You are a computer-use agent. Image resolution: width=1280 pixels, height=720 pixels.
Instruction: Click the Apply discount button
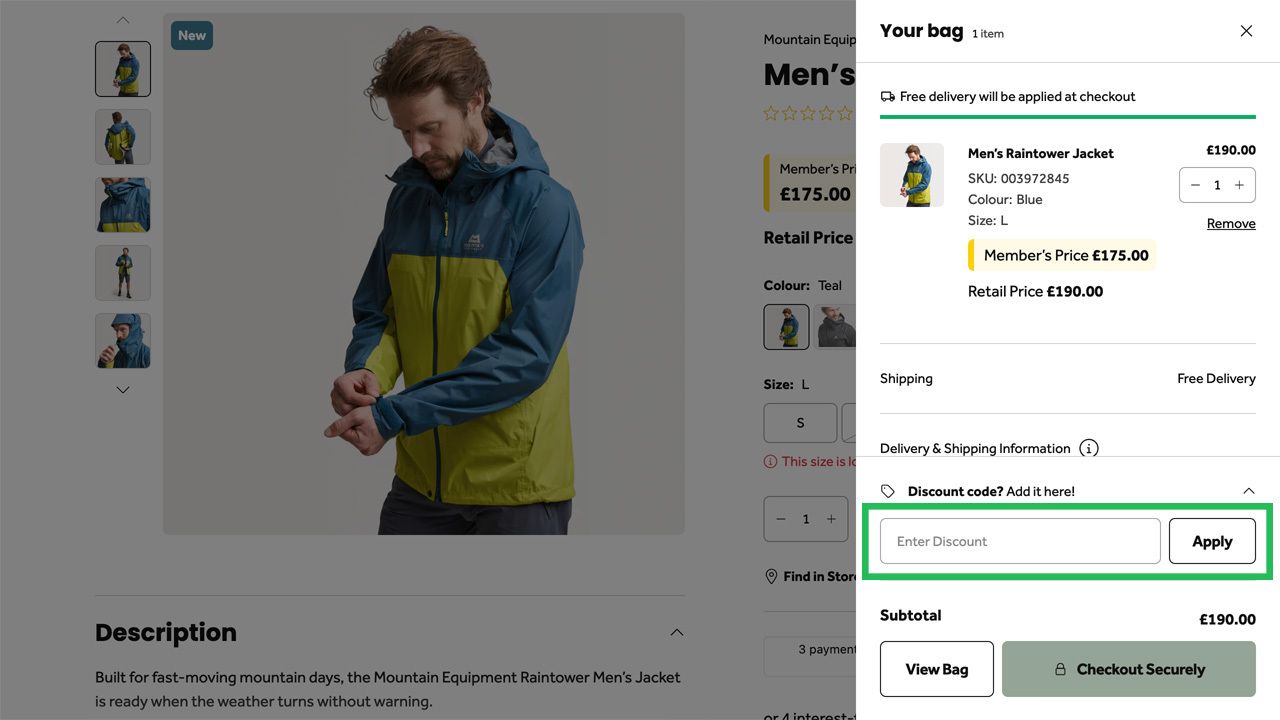pyautogui.click(x=1212, y=540)
